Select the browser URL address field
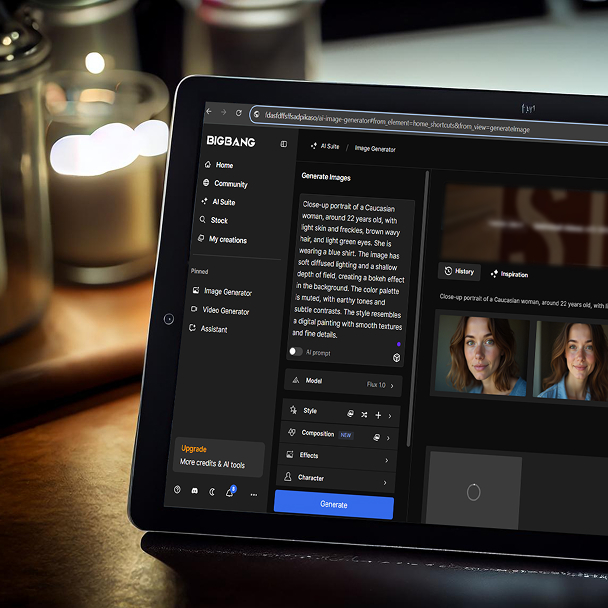The width and height of the screenshot is (608, 608). point(428,122)
